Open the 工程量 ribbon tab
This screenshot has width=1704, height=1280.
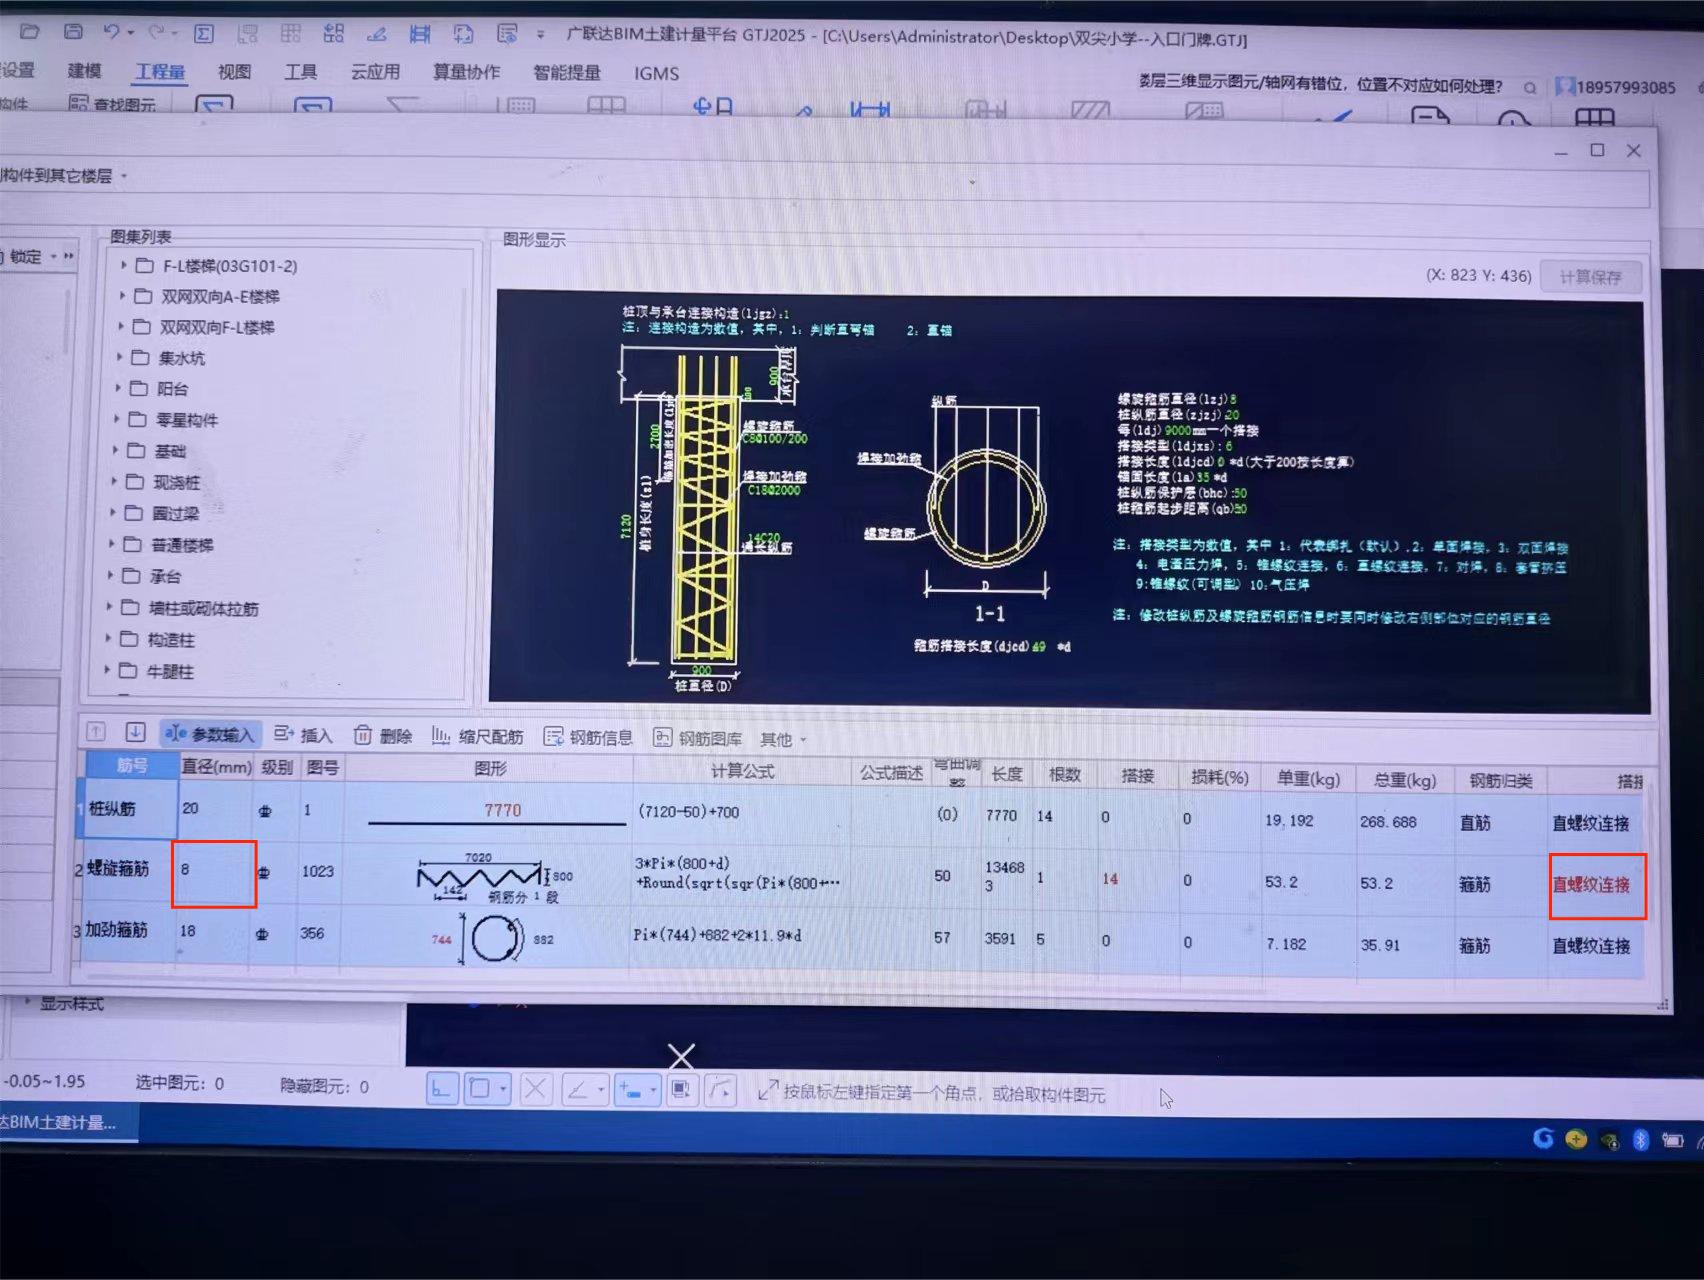160,71
